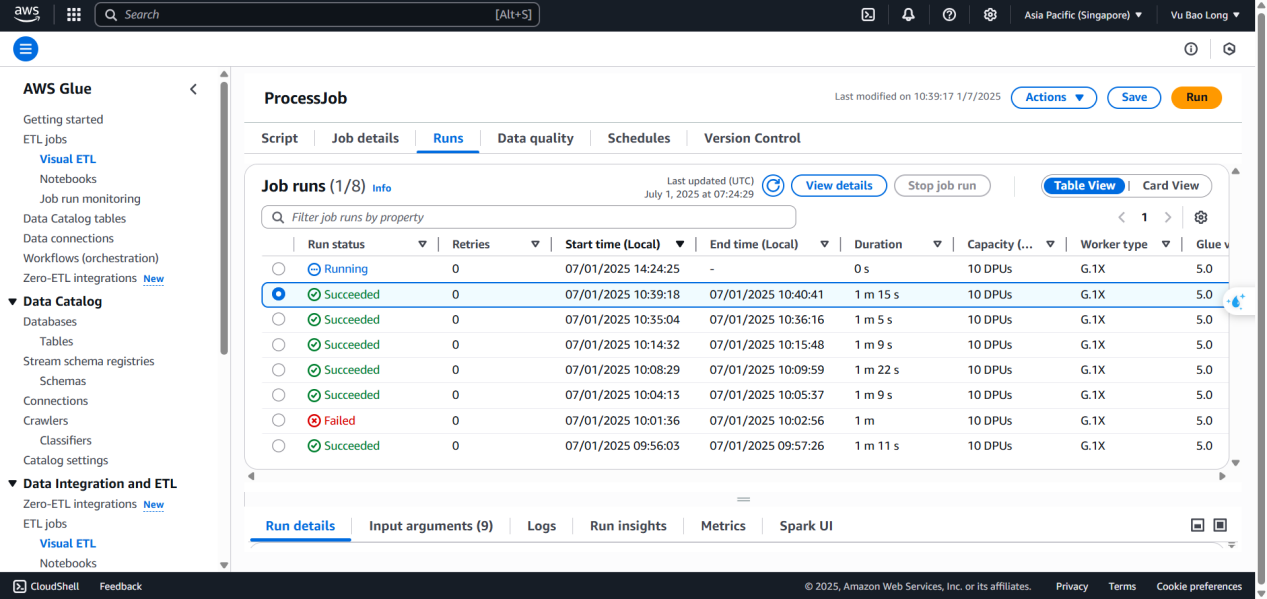Viewport: 1267px width, 599px height.
Task: Click View details button
Action: point(839,185)
